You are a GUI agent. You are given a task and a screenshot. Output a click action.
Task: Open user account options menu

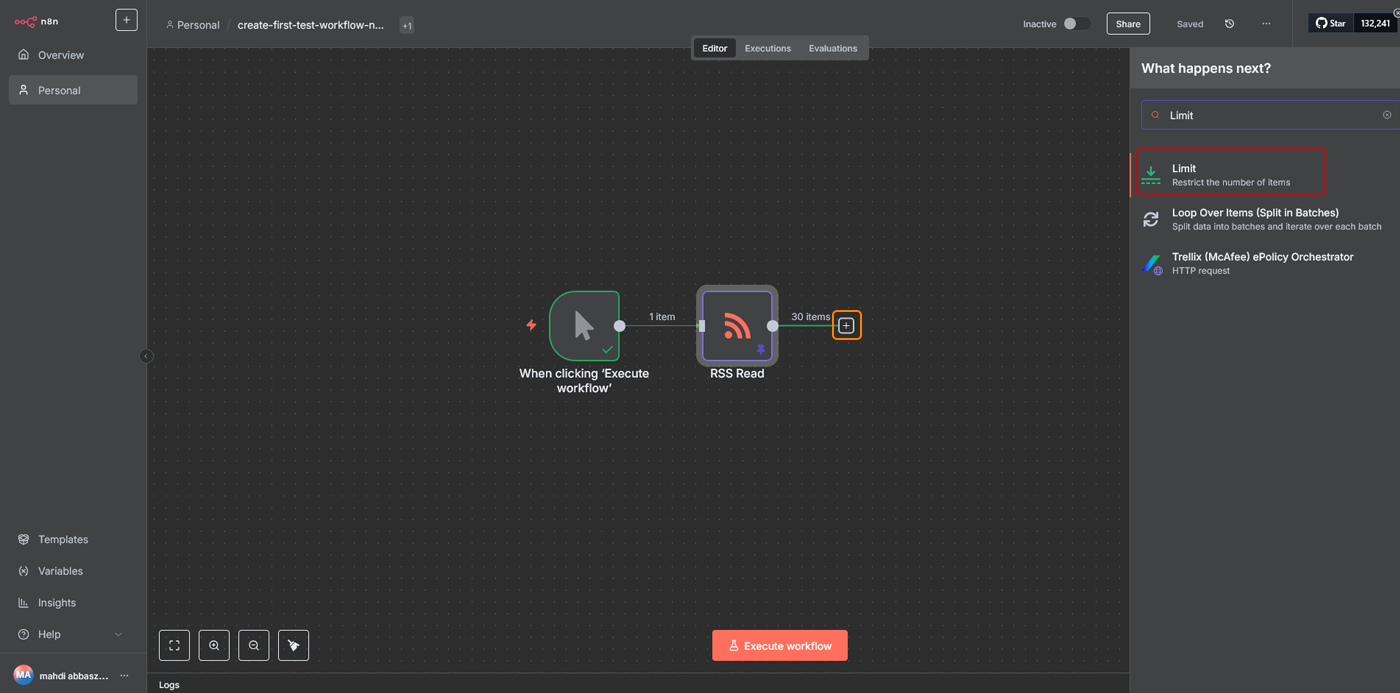(x=124, y=676)
